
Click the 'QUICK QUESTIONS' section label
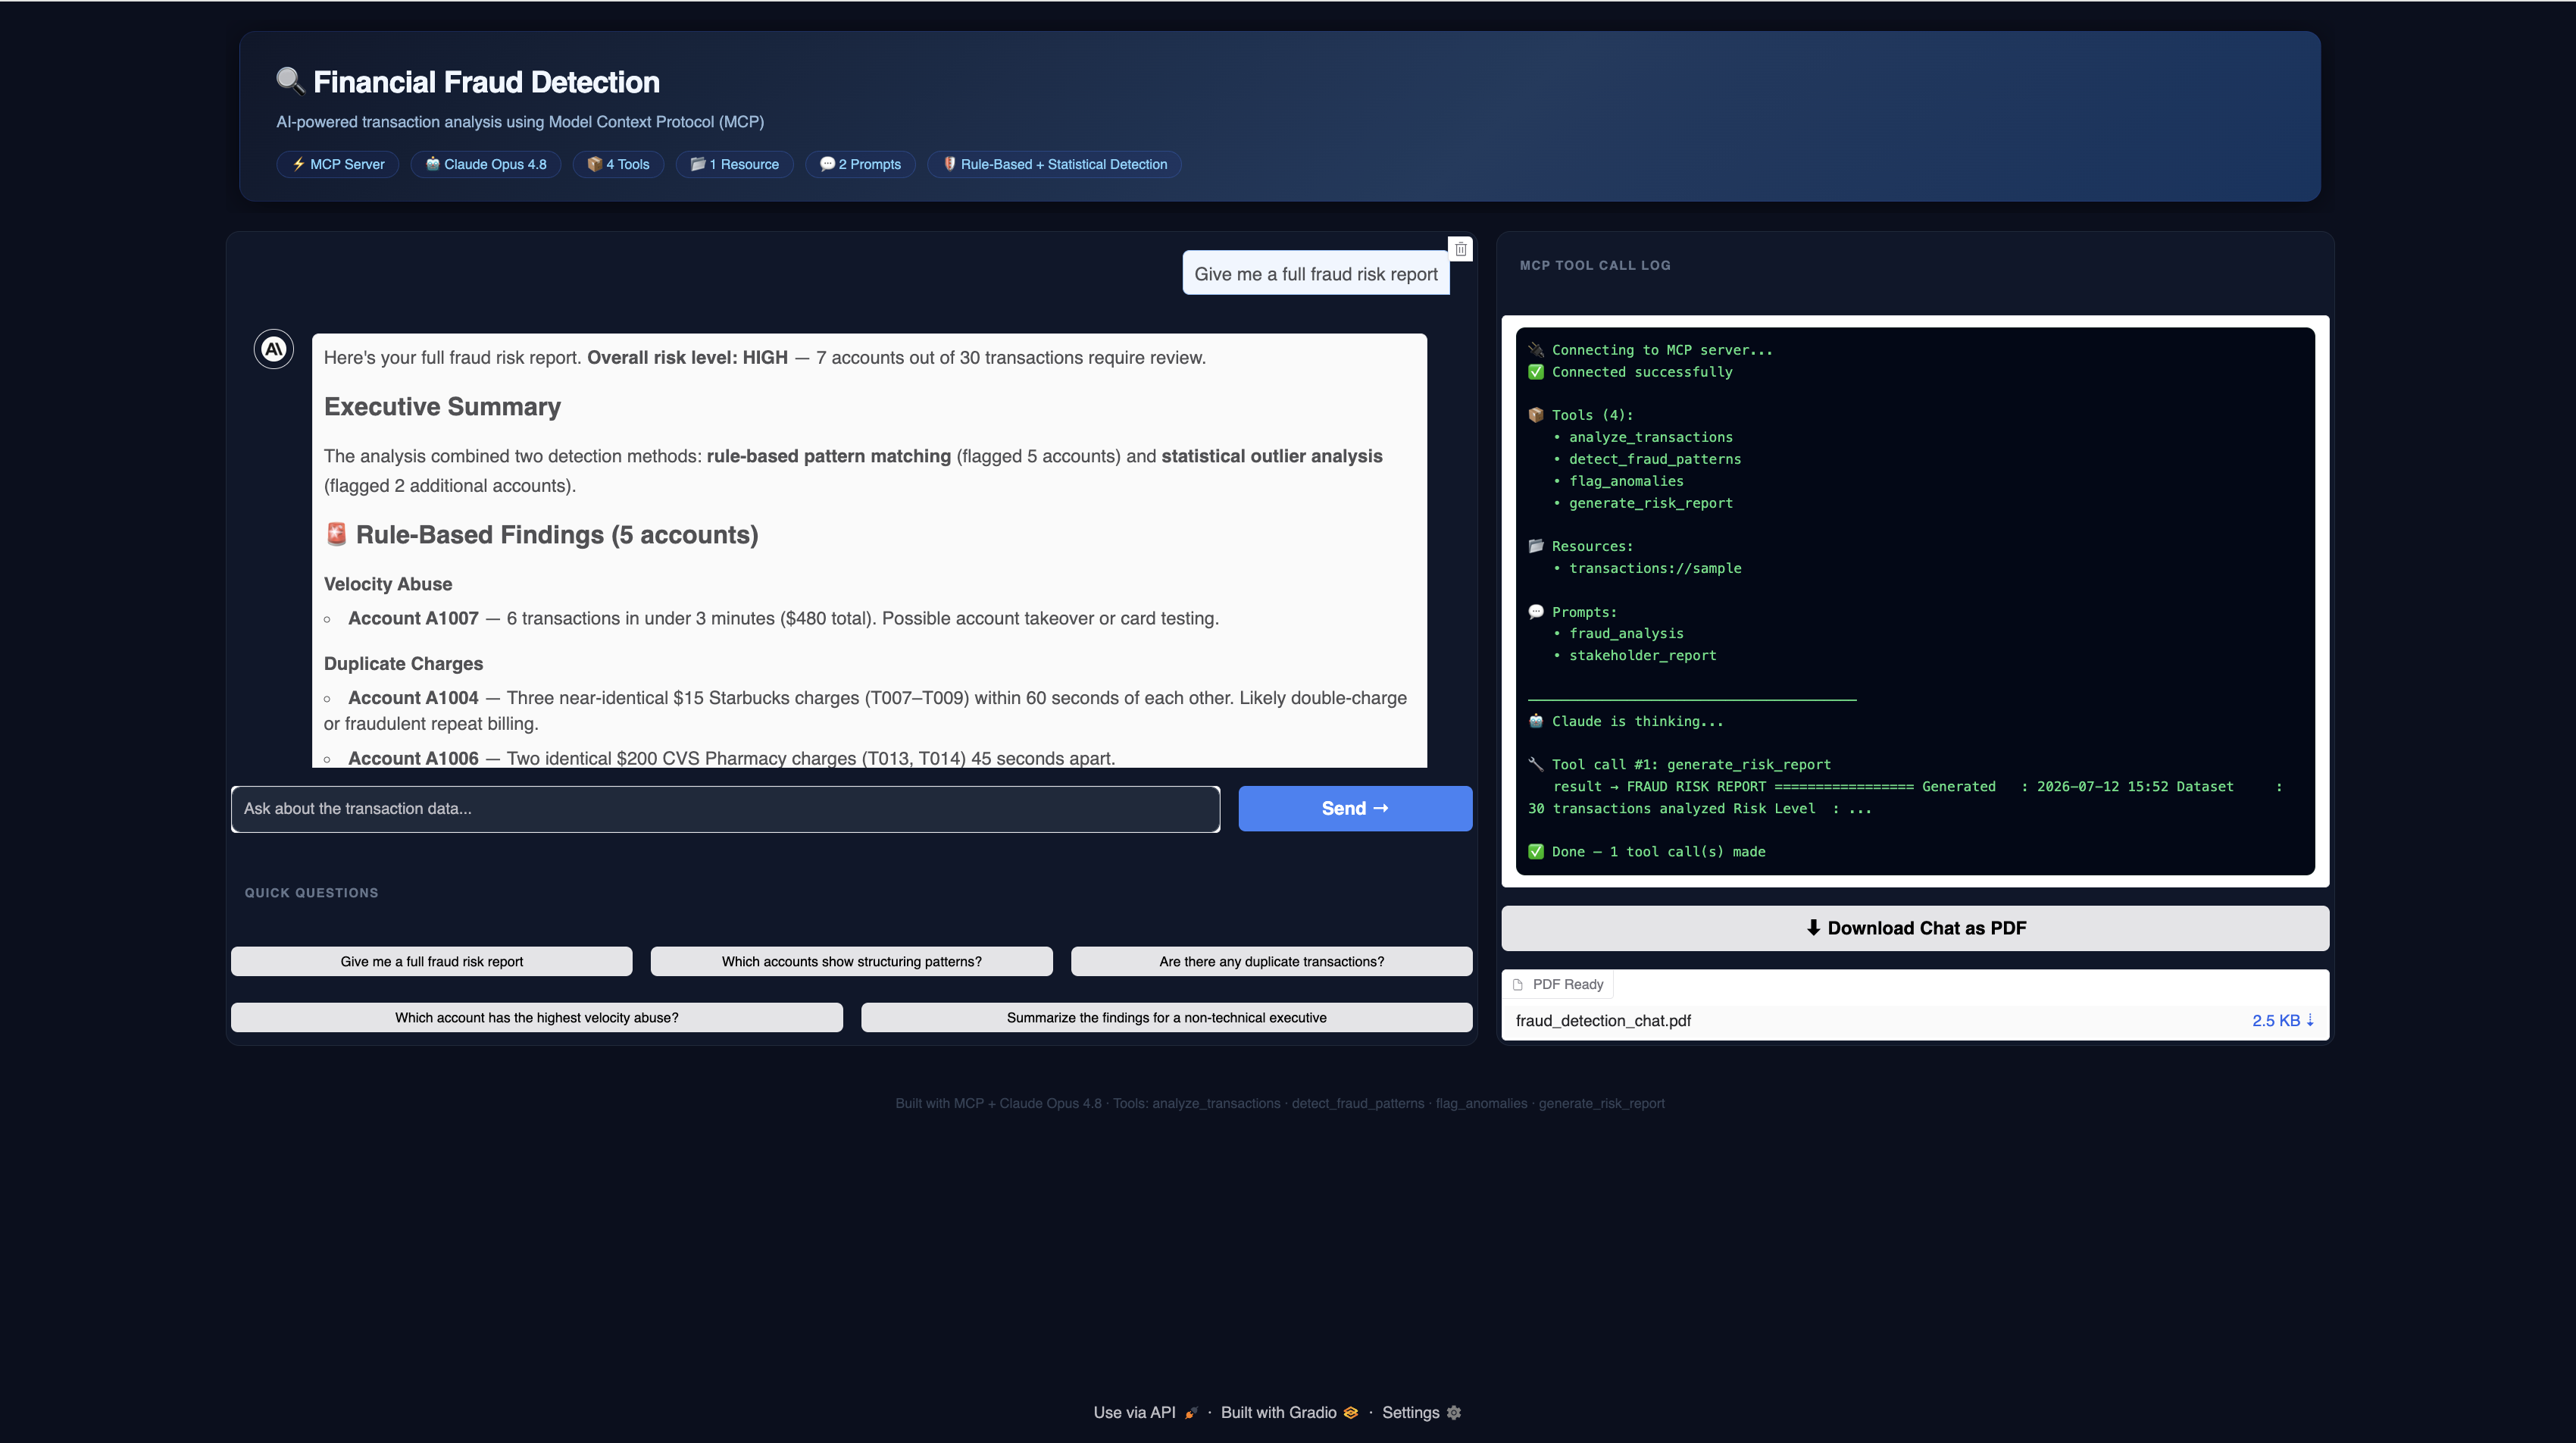coord(312,892)
